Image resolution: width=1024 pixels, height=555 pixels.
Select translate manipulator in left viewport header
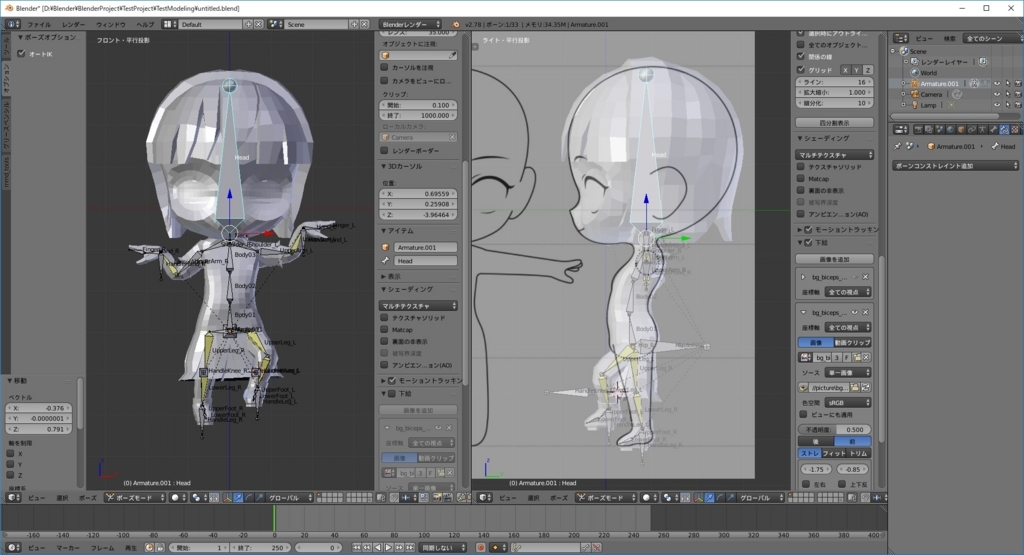pos(238,498)
